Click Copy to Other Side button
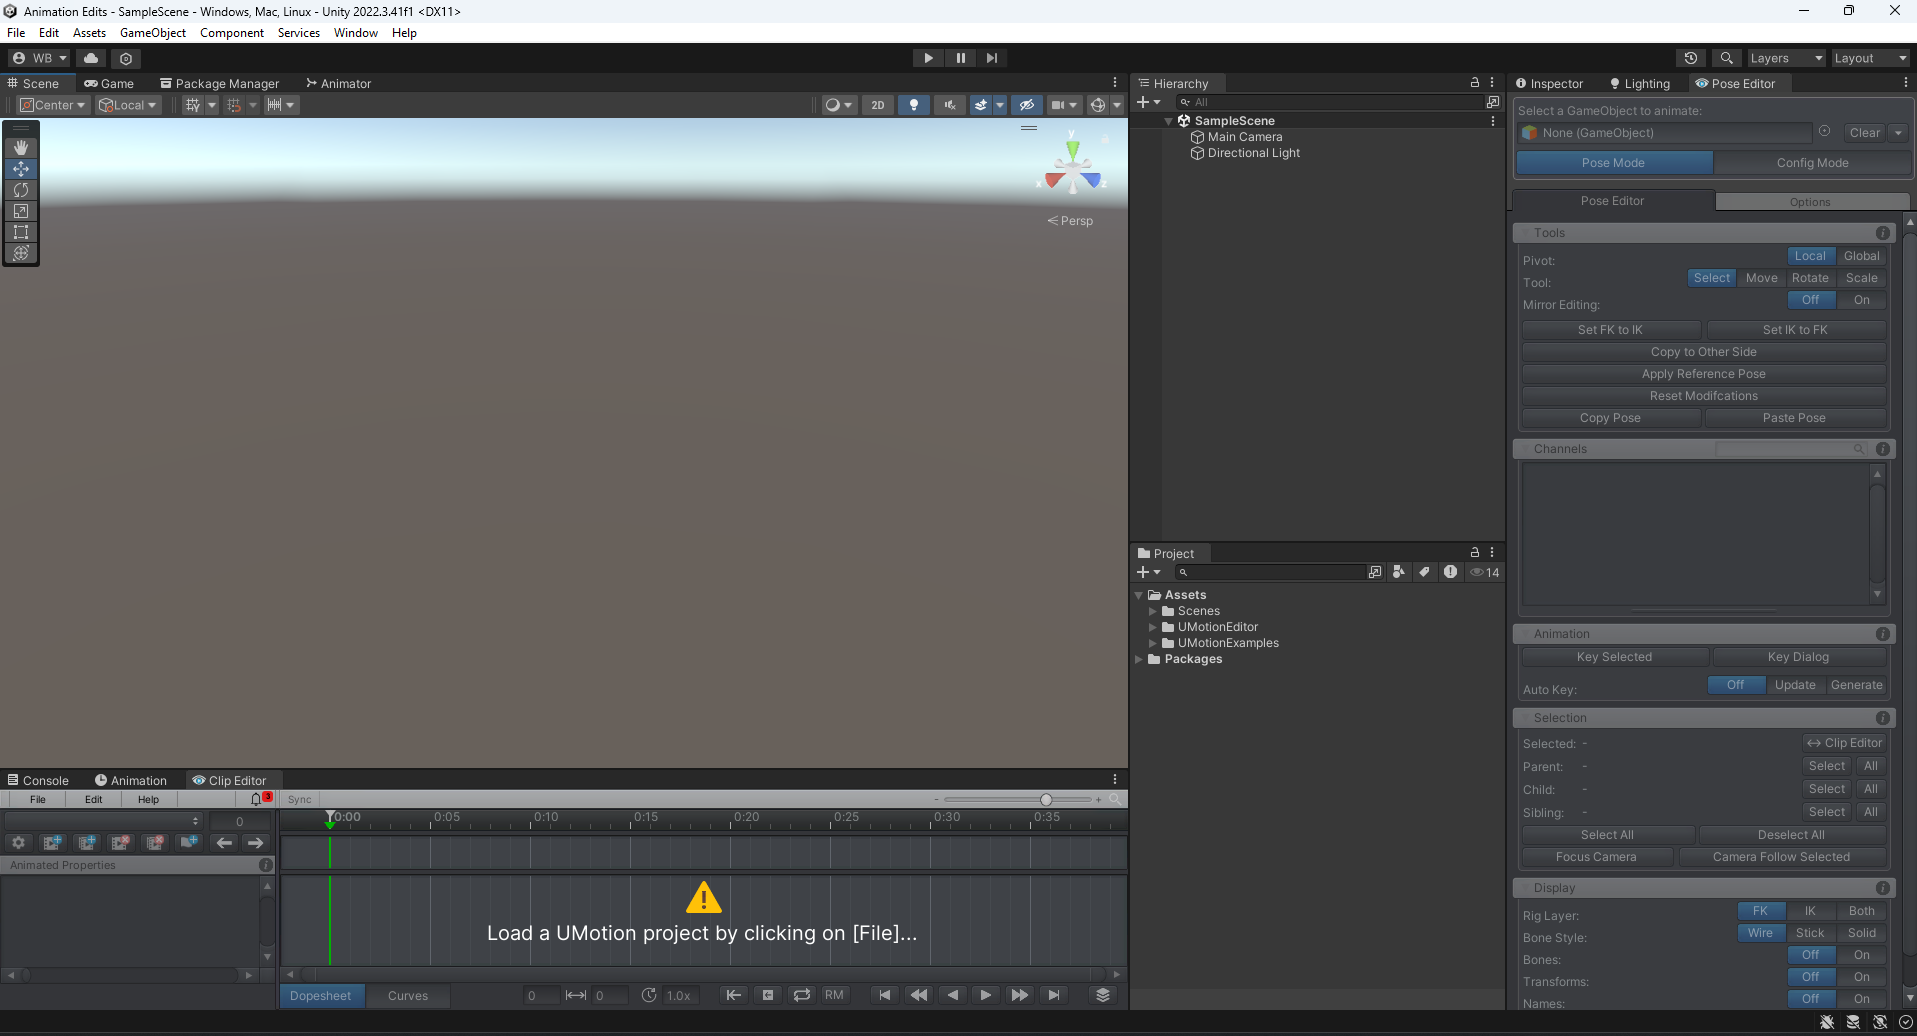1917x1036 pixels. click(x=1703, y=352)
